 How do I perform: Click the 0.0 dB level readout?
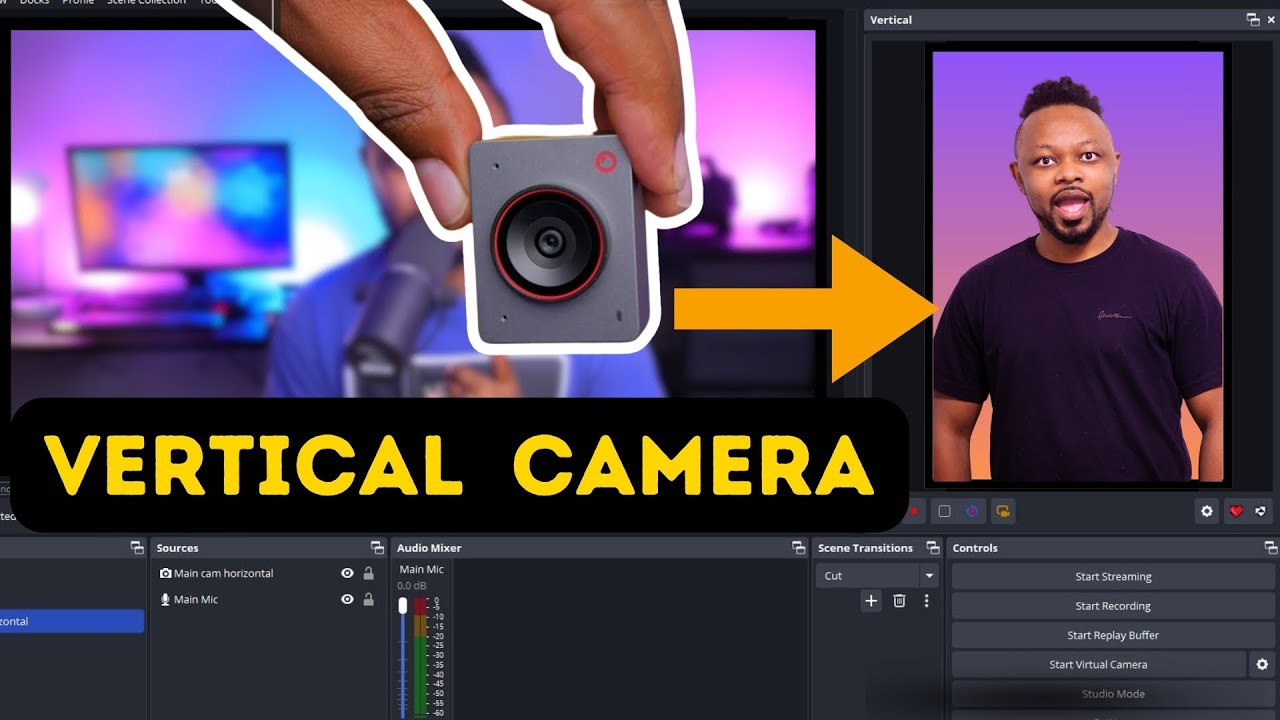412,585
